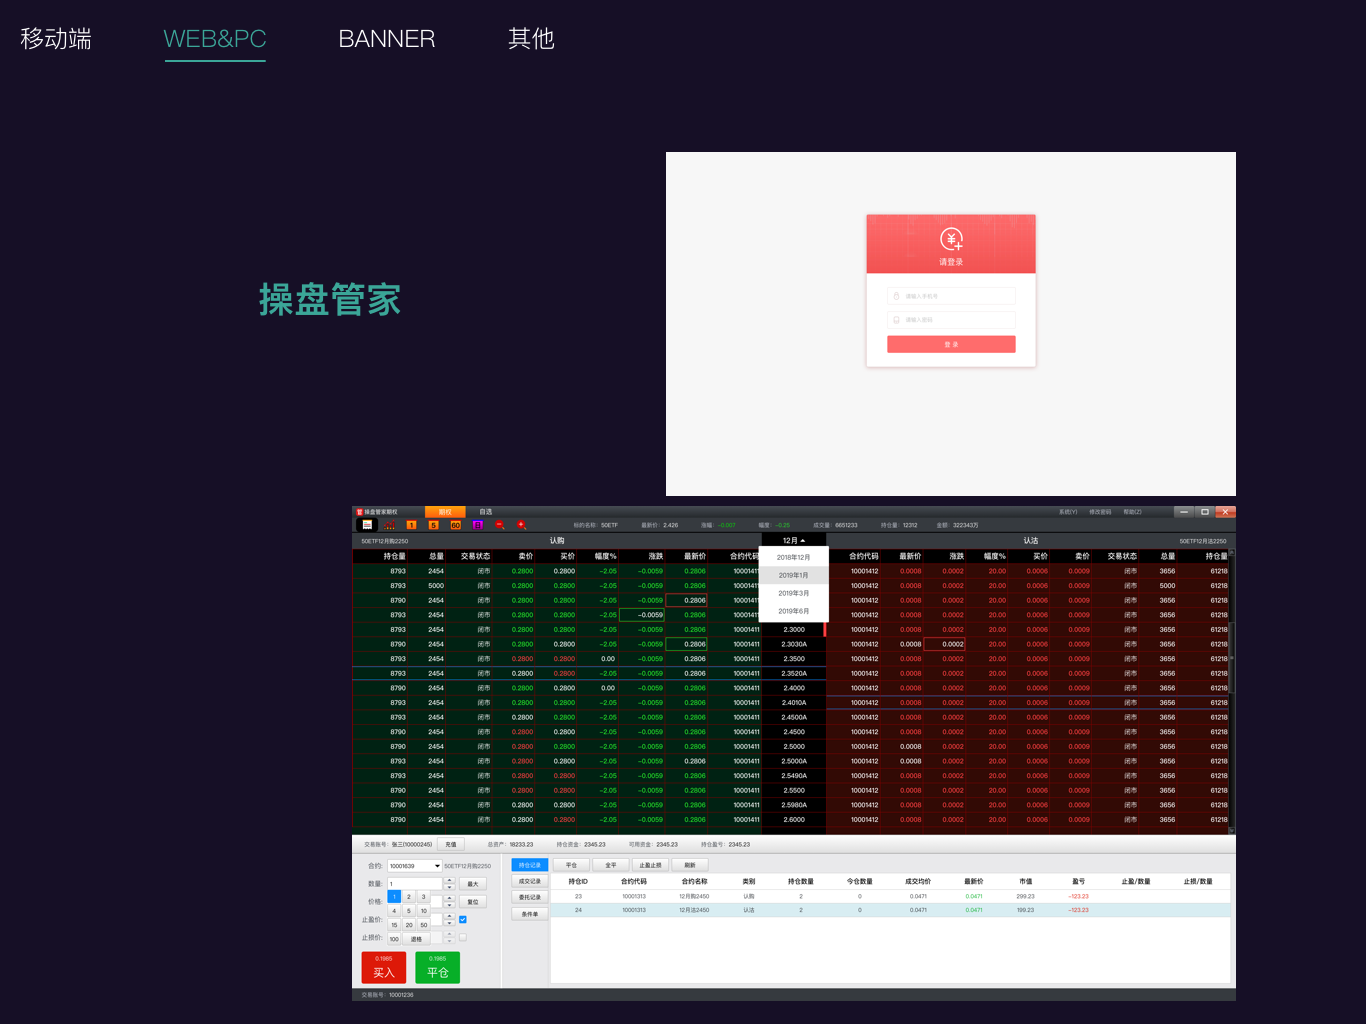This screenshot has height=1024, width=1366.
Task: Click the 全平 close-all button
Action: click(611, 865)
